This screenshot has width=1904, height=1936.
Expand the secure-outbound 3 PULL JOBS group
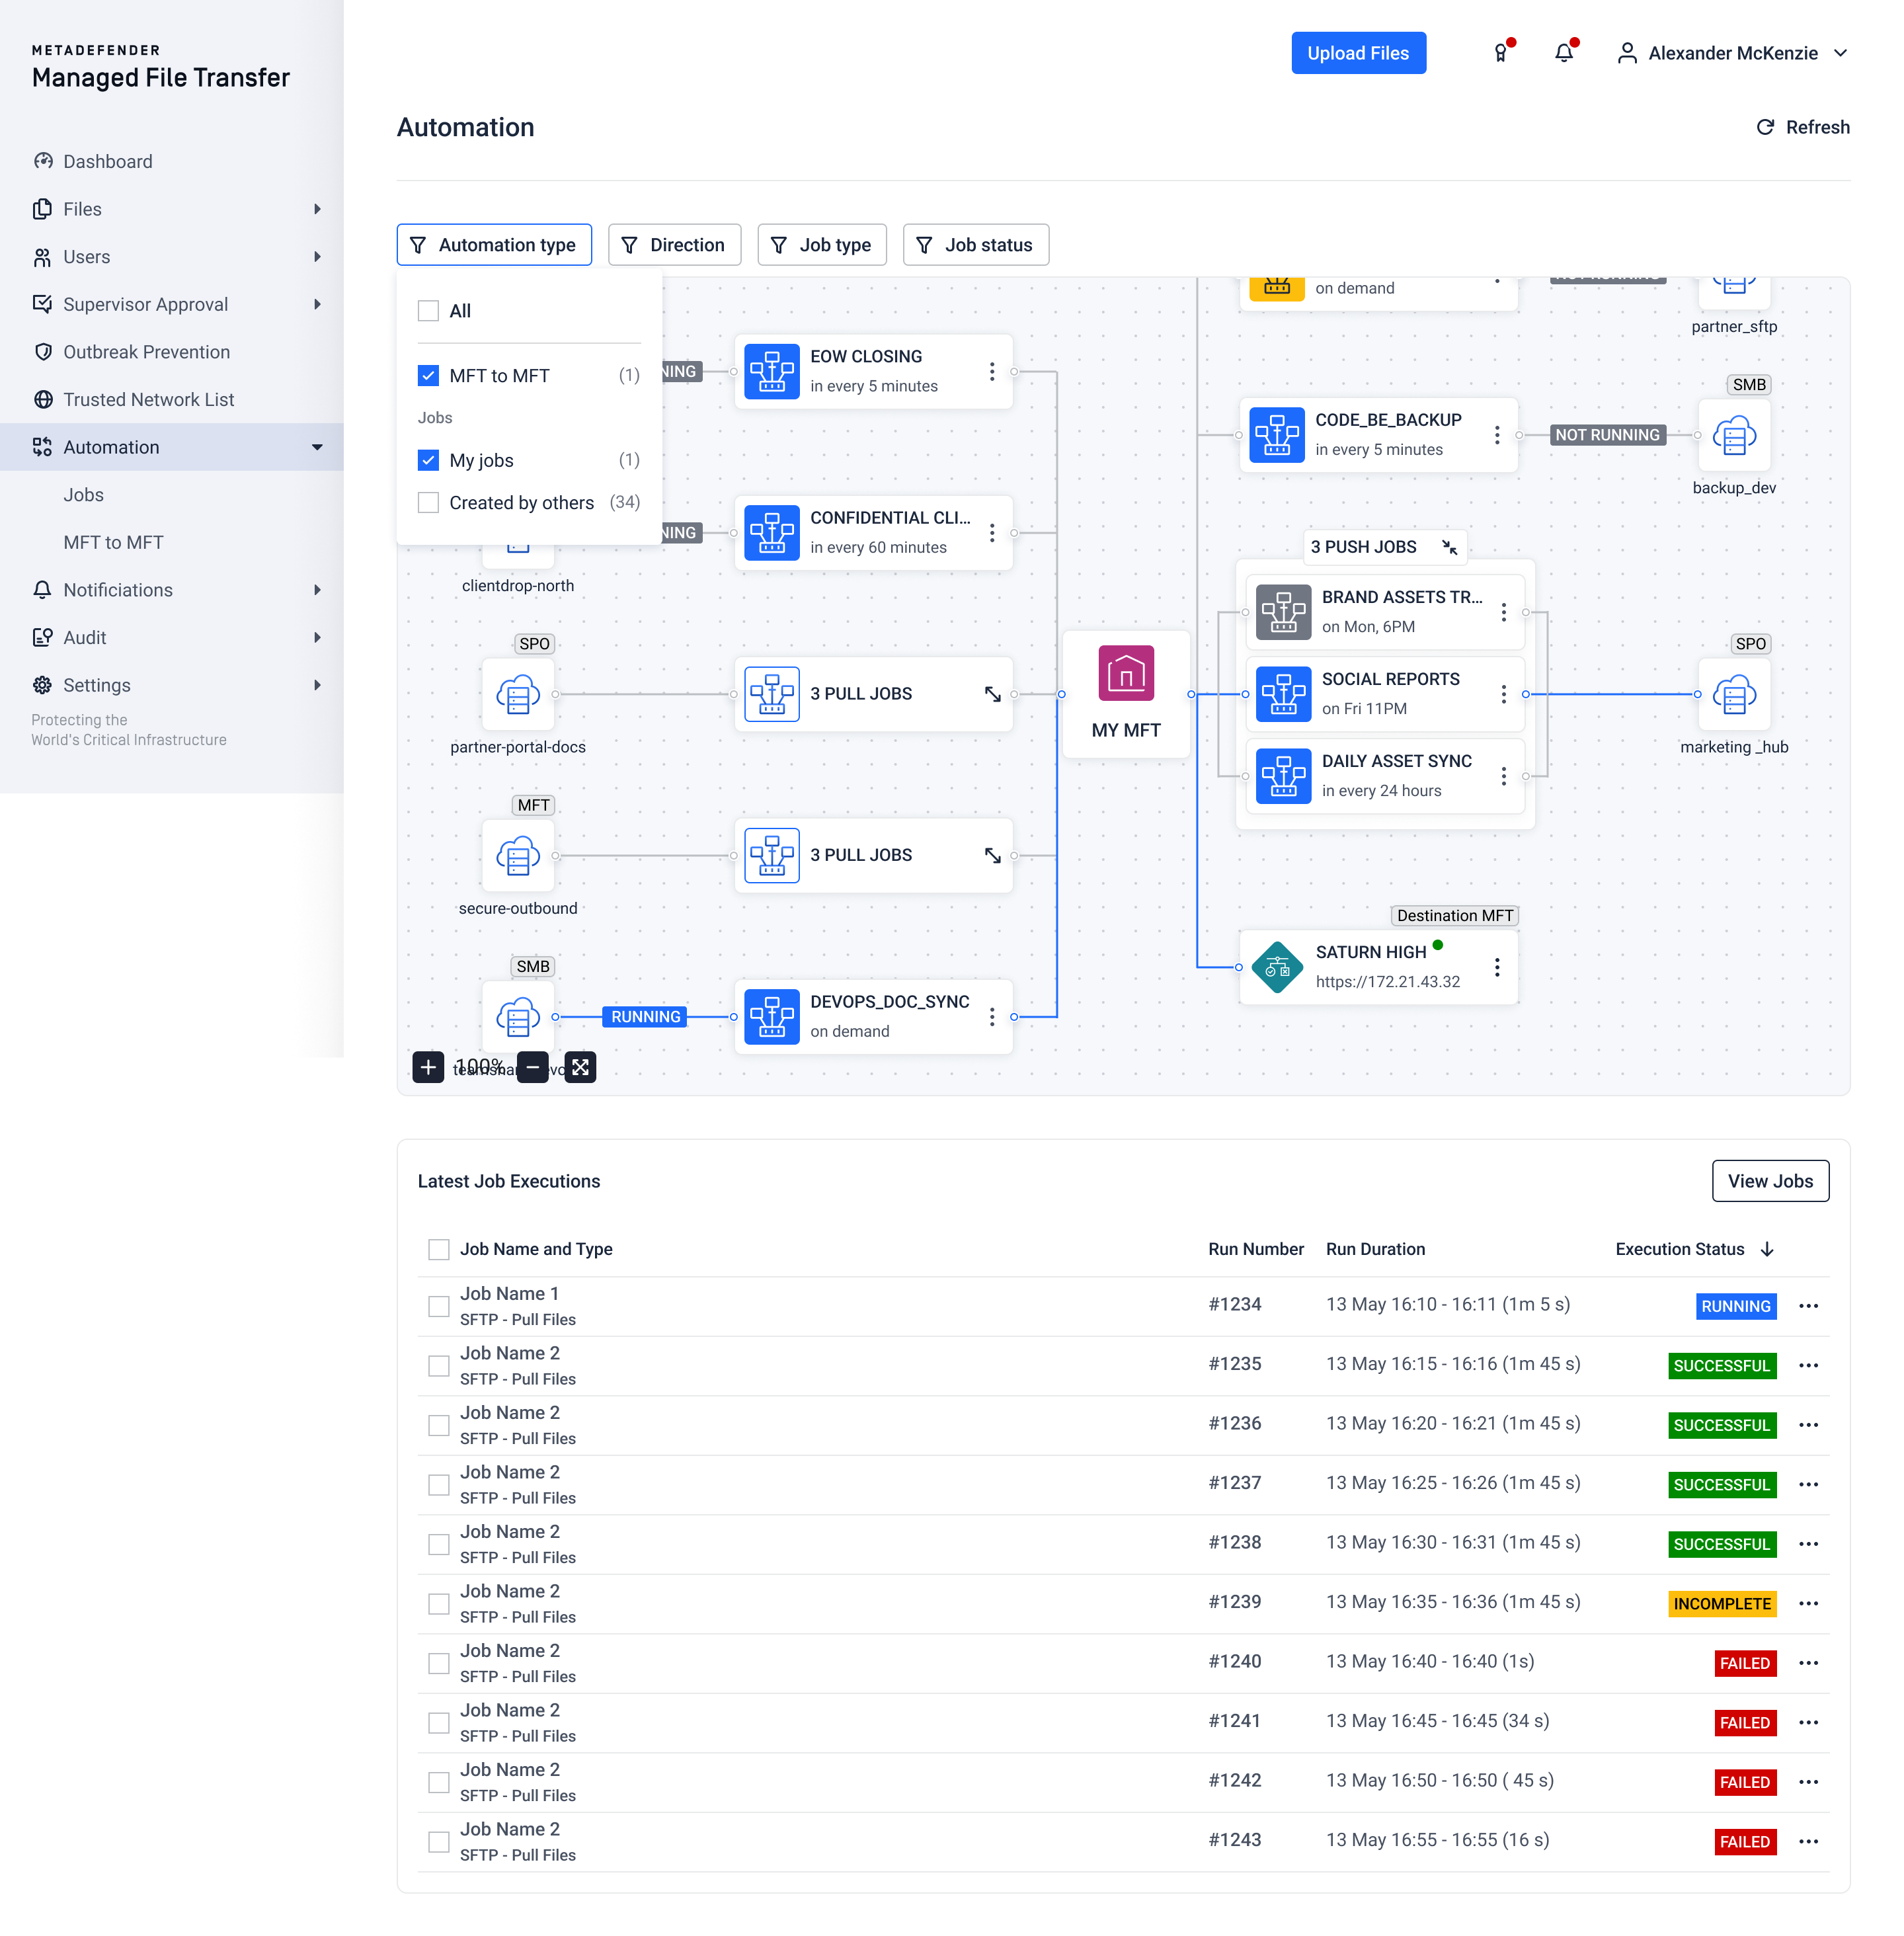click(992, 855)
